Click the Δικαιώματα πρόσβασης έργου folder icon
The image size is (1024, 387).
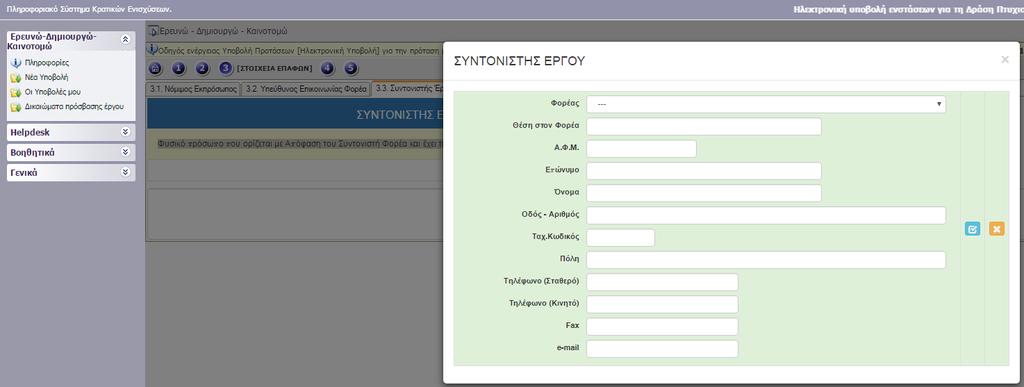coord(16,107)
